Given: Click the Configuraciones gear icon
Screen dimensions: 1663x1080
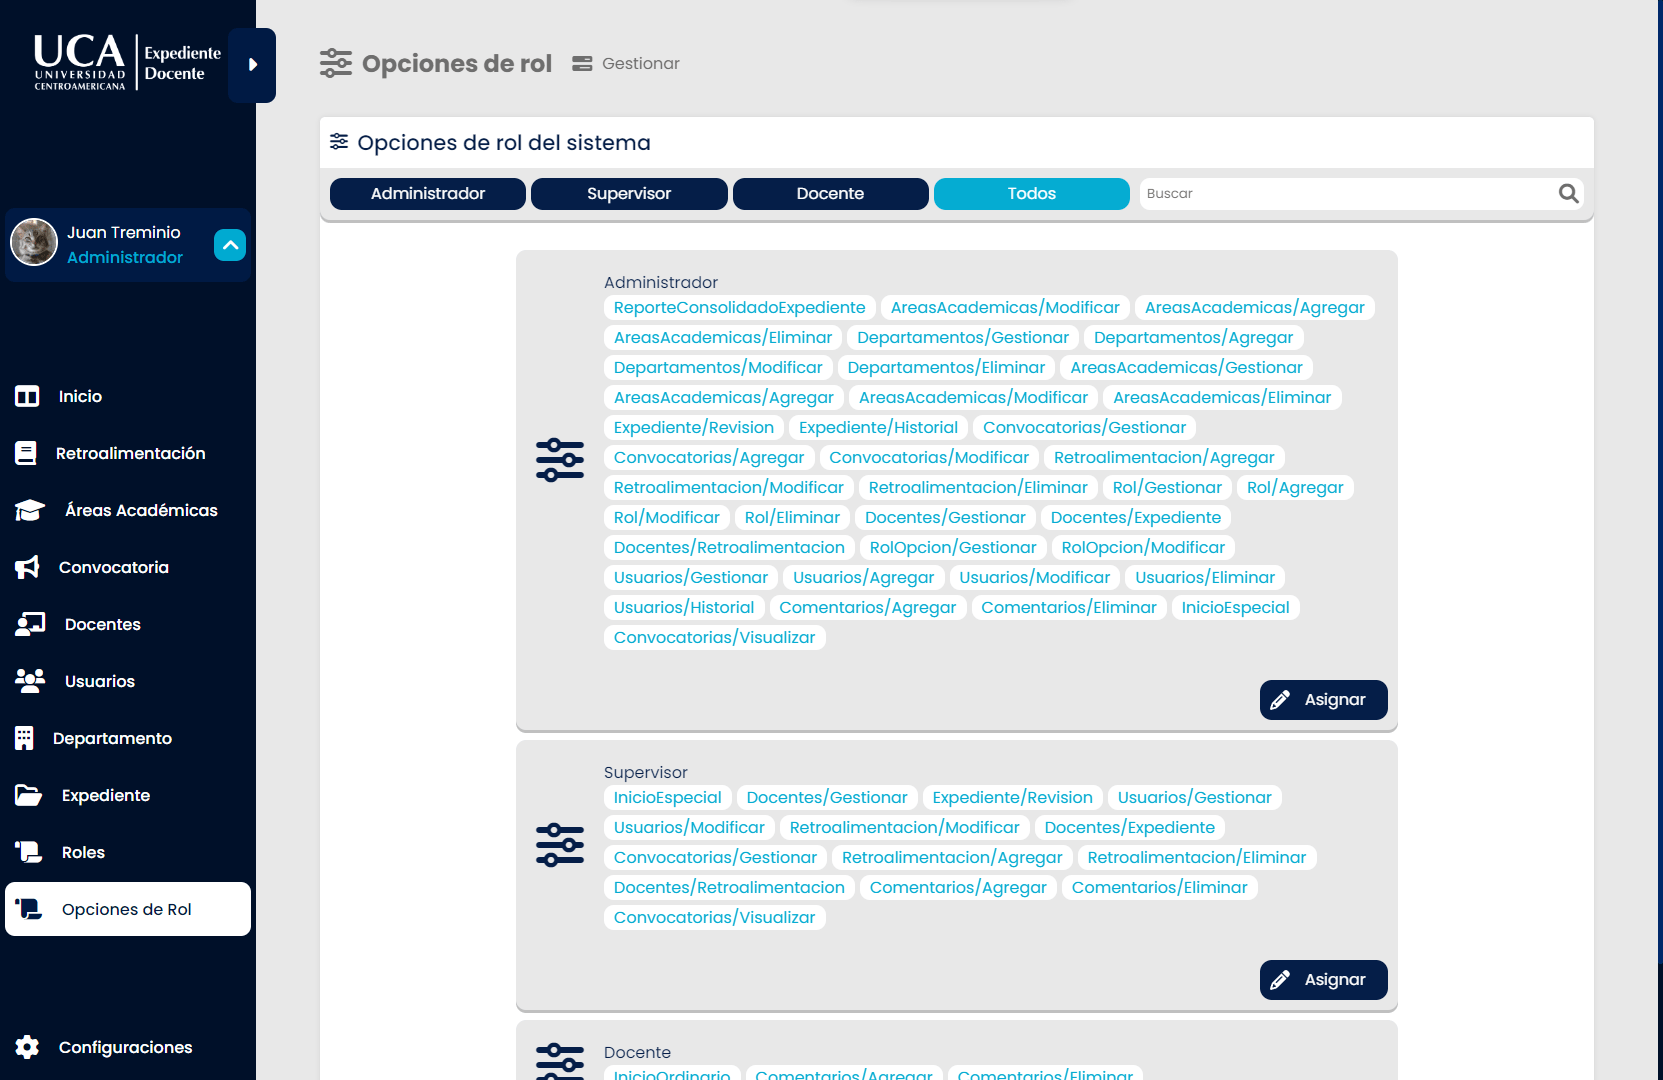Looking at the screenshot, I should tap(27, 1047).
